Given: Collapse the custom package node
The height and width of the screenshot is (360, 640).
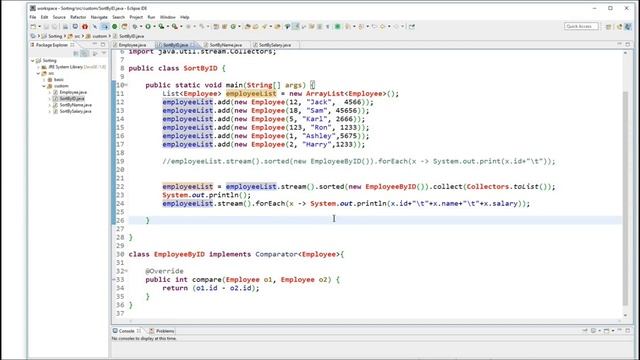Looking at the screenshot, I should (x=44, y=86).
